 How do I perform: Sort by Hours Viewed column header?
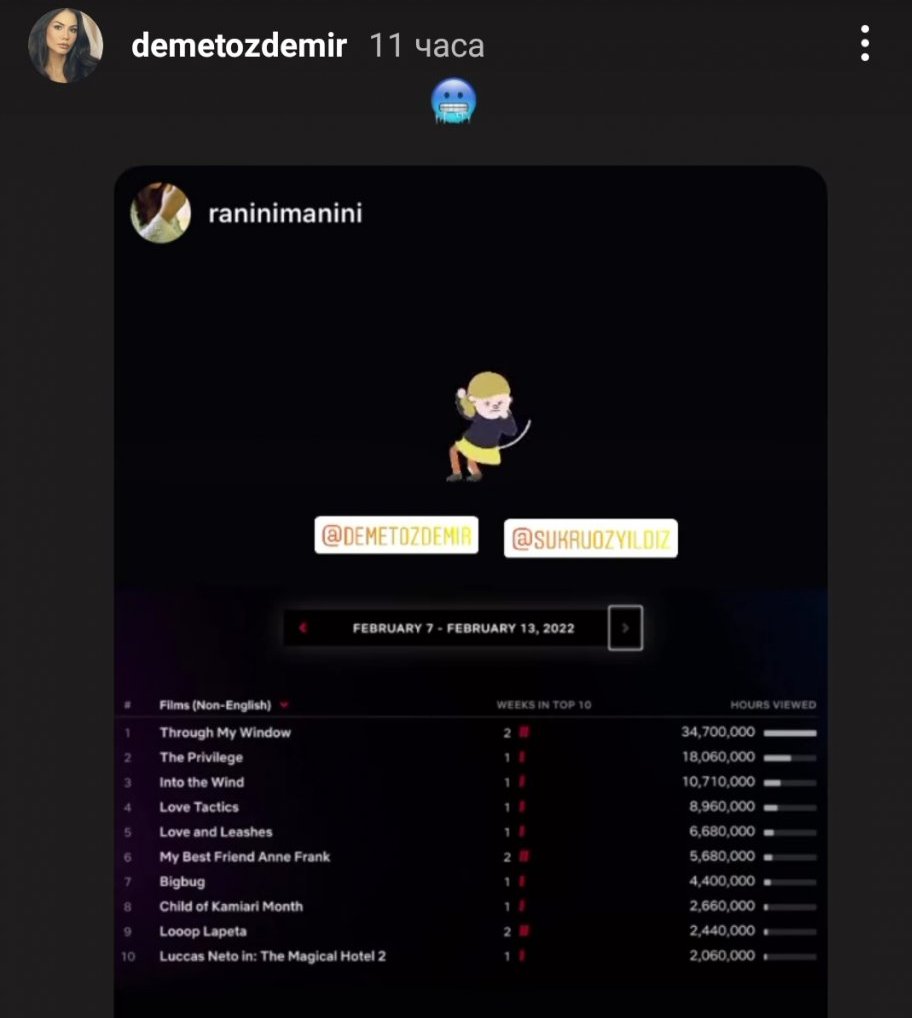[773, 705]
